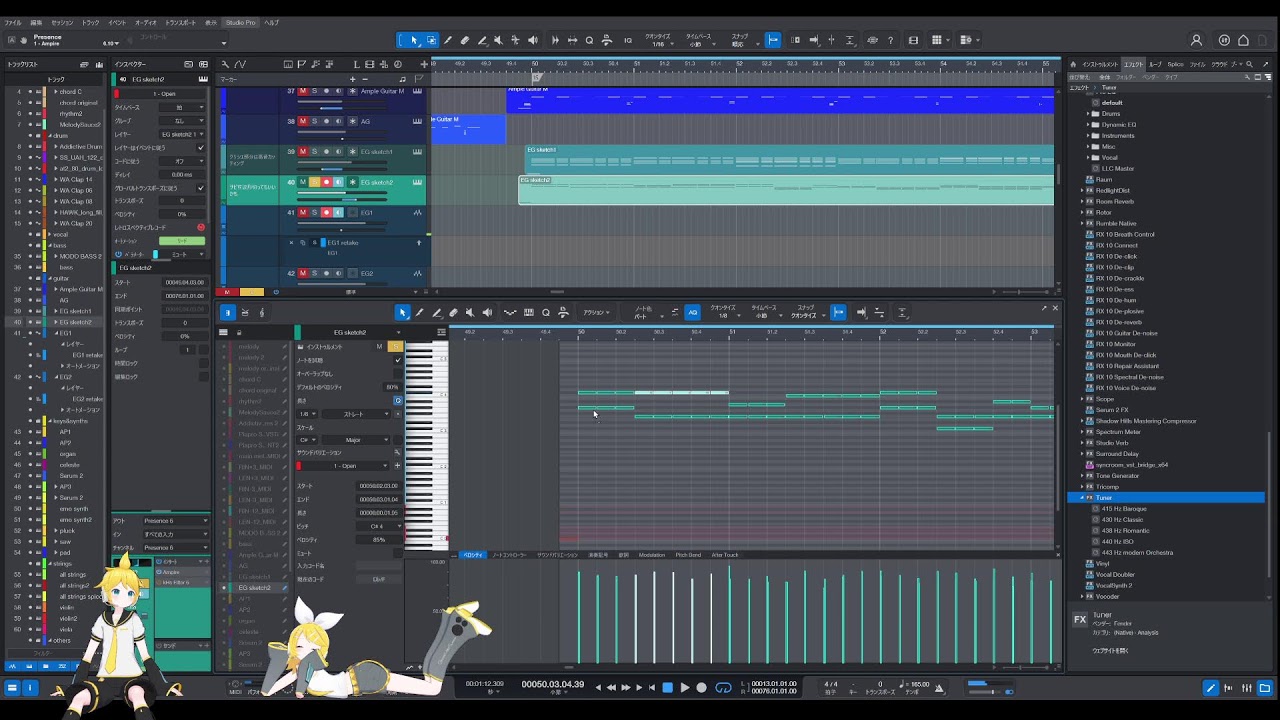Open the Studio Pro menu
This screenshot has width=1280, height=720.
pyautogui.click(x=240, y=22)
